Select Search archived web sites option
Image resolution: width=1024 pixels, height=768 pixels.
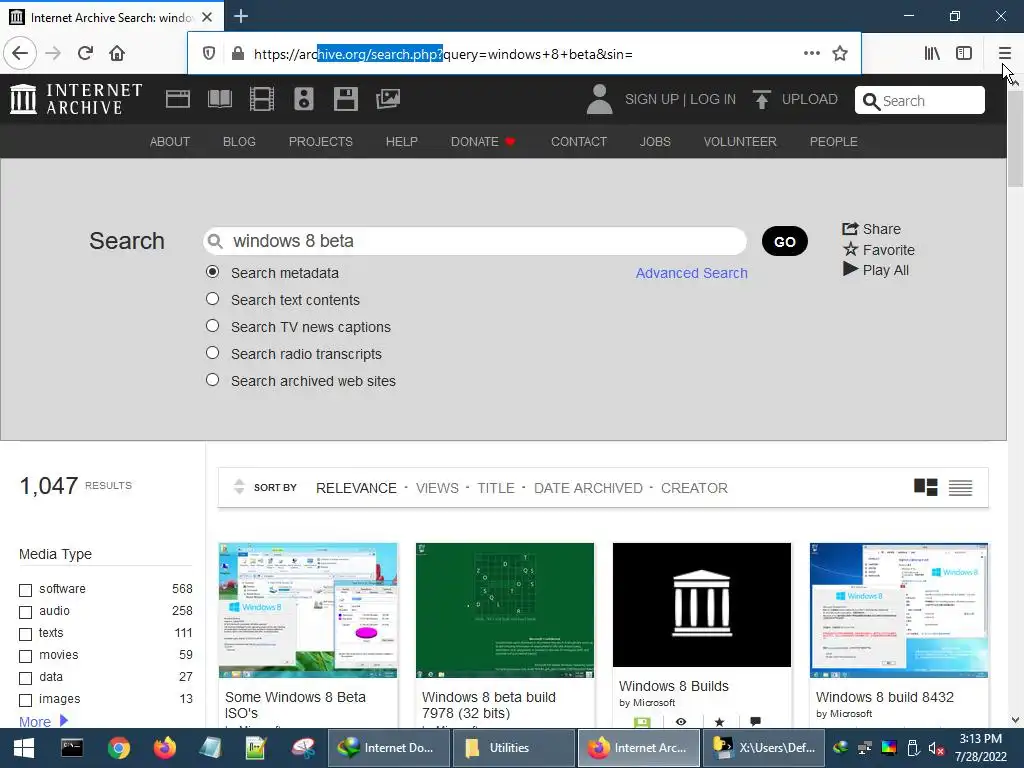(212, 379)
